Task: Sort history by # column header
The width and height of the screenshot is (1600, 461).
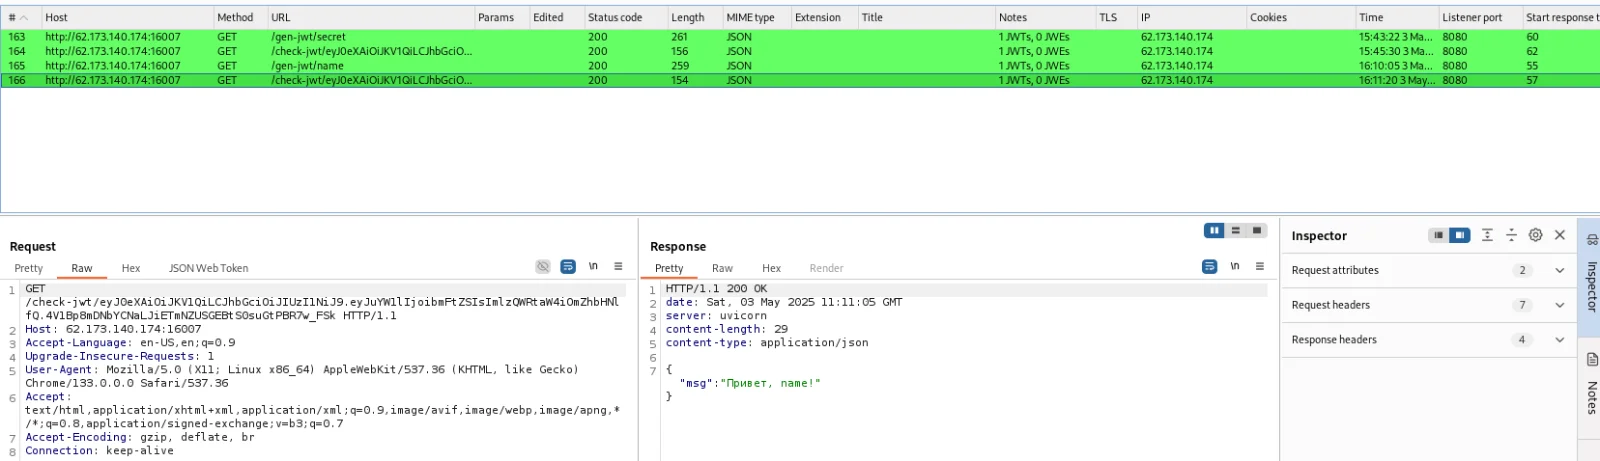Action: [x=19, y=17]
